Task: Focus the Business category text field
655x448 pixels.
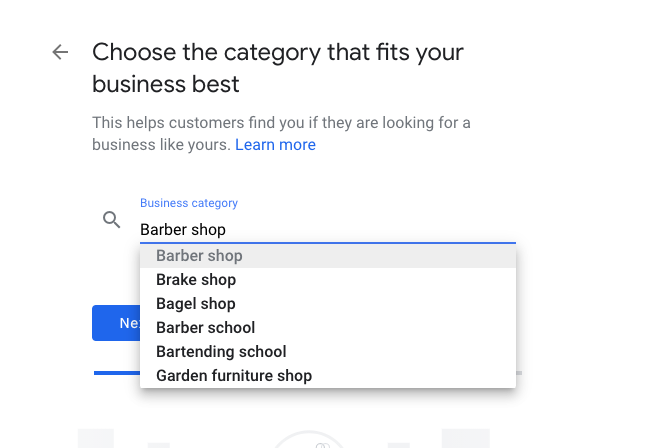Action: tap(328, 230)
